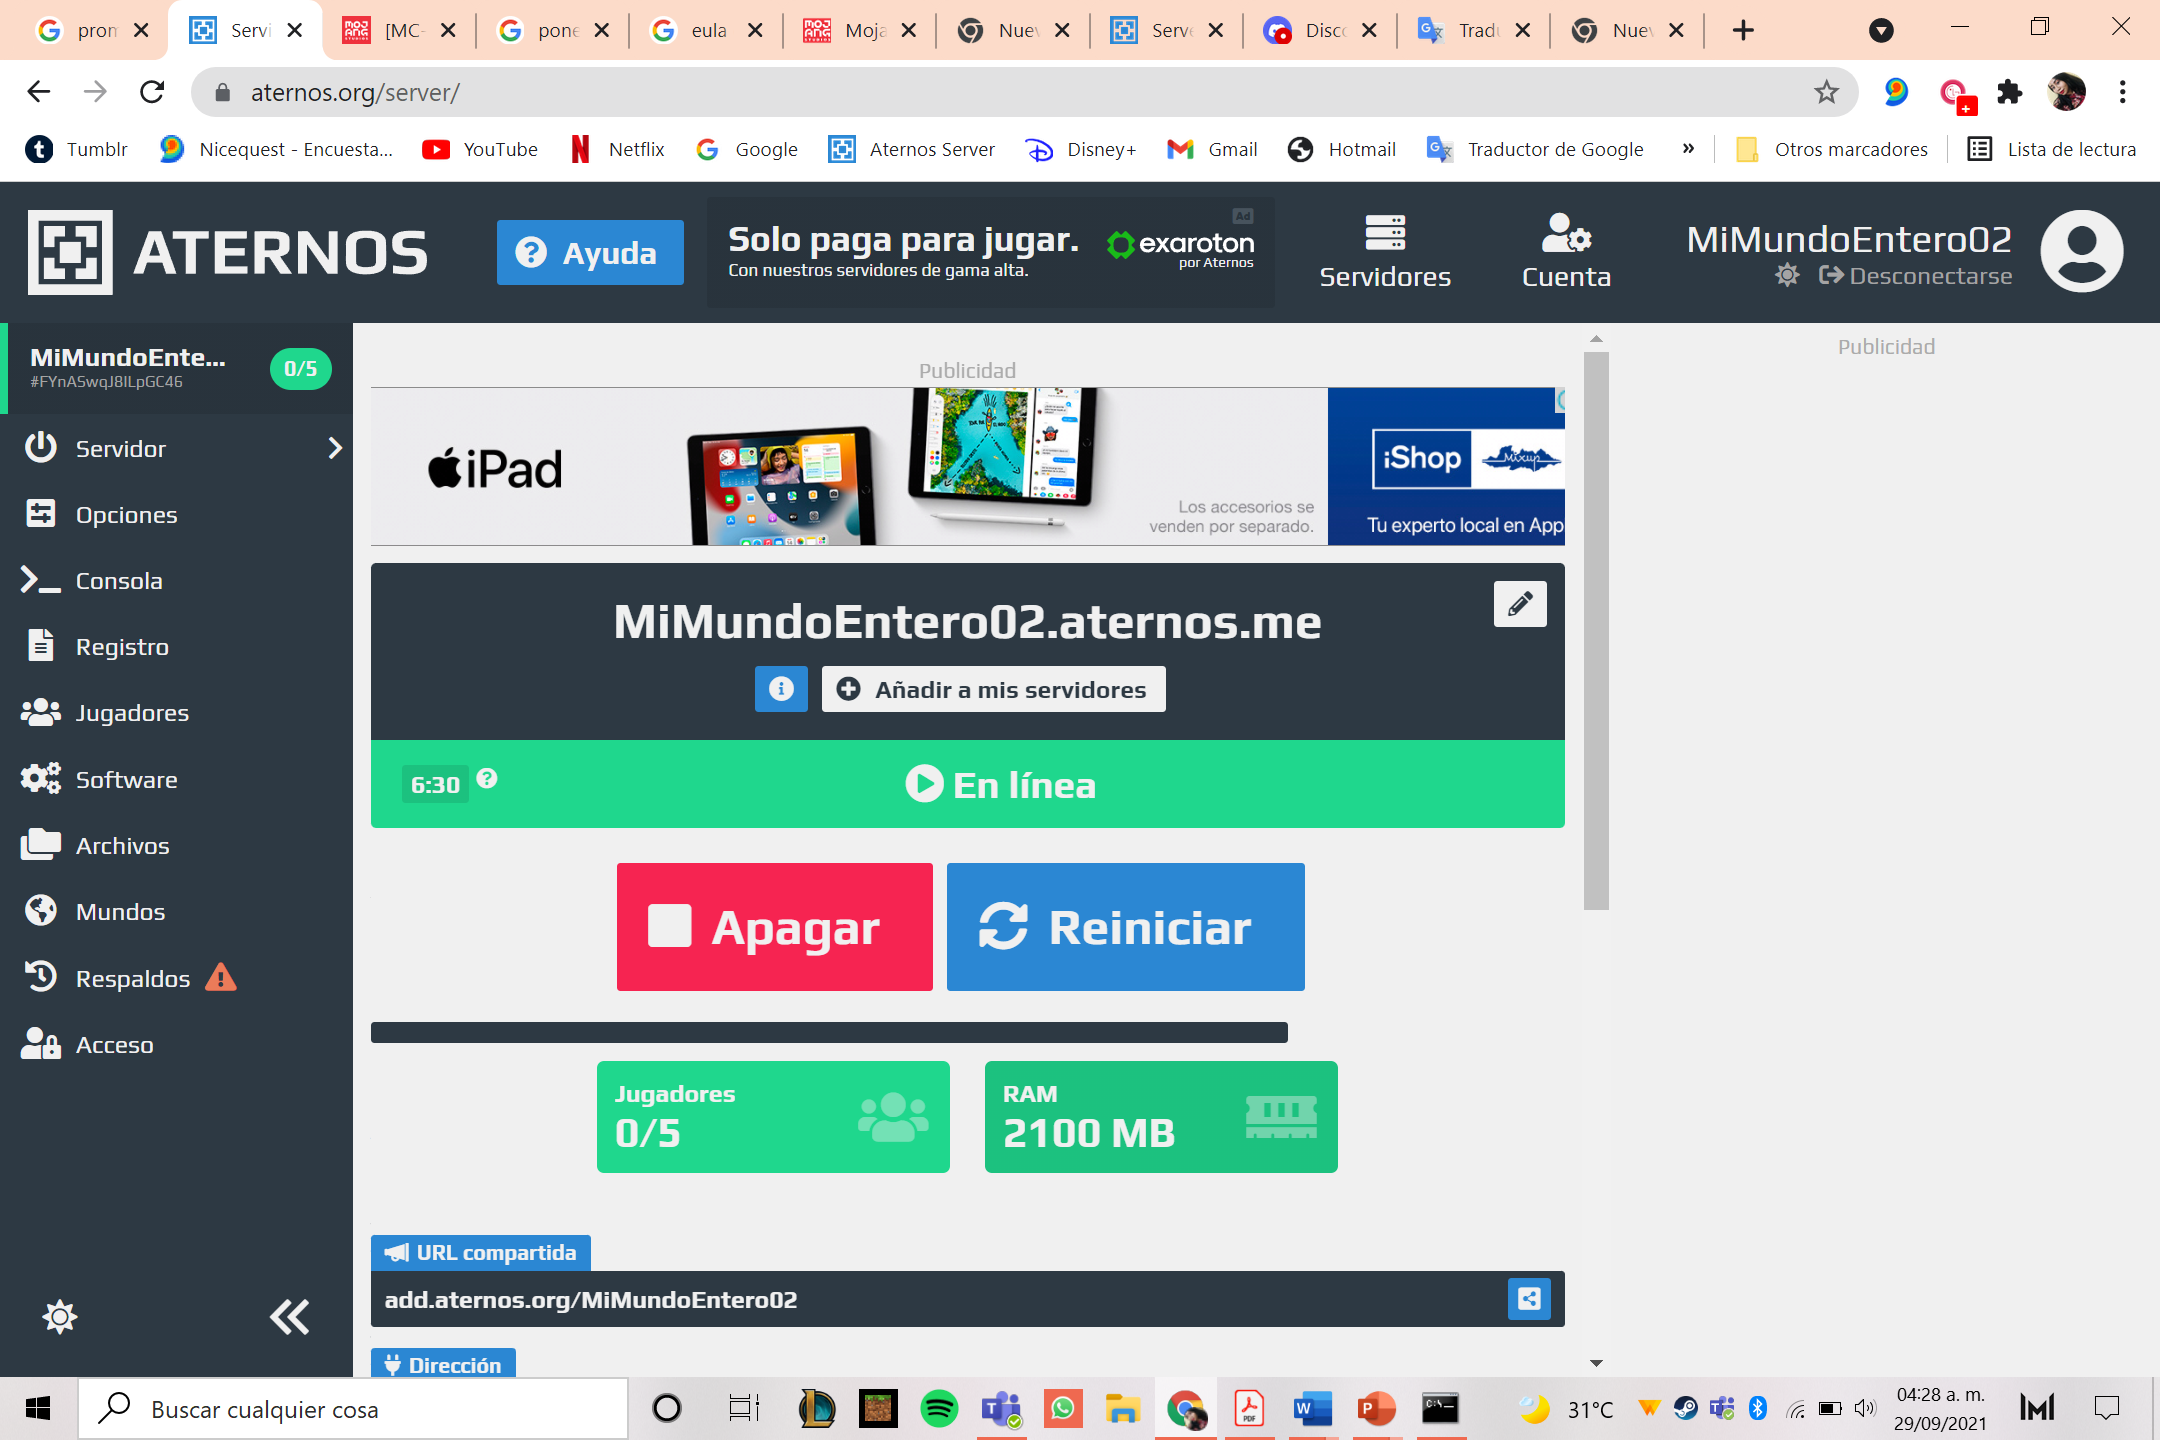Image resolution: width=2160 pixels, height=1440 pixels.
Task: Switch to the Disco browser tab
Action: (1321, 31)
